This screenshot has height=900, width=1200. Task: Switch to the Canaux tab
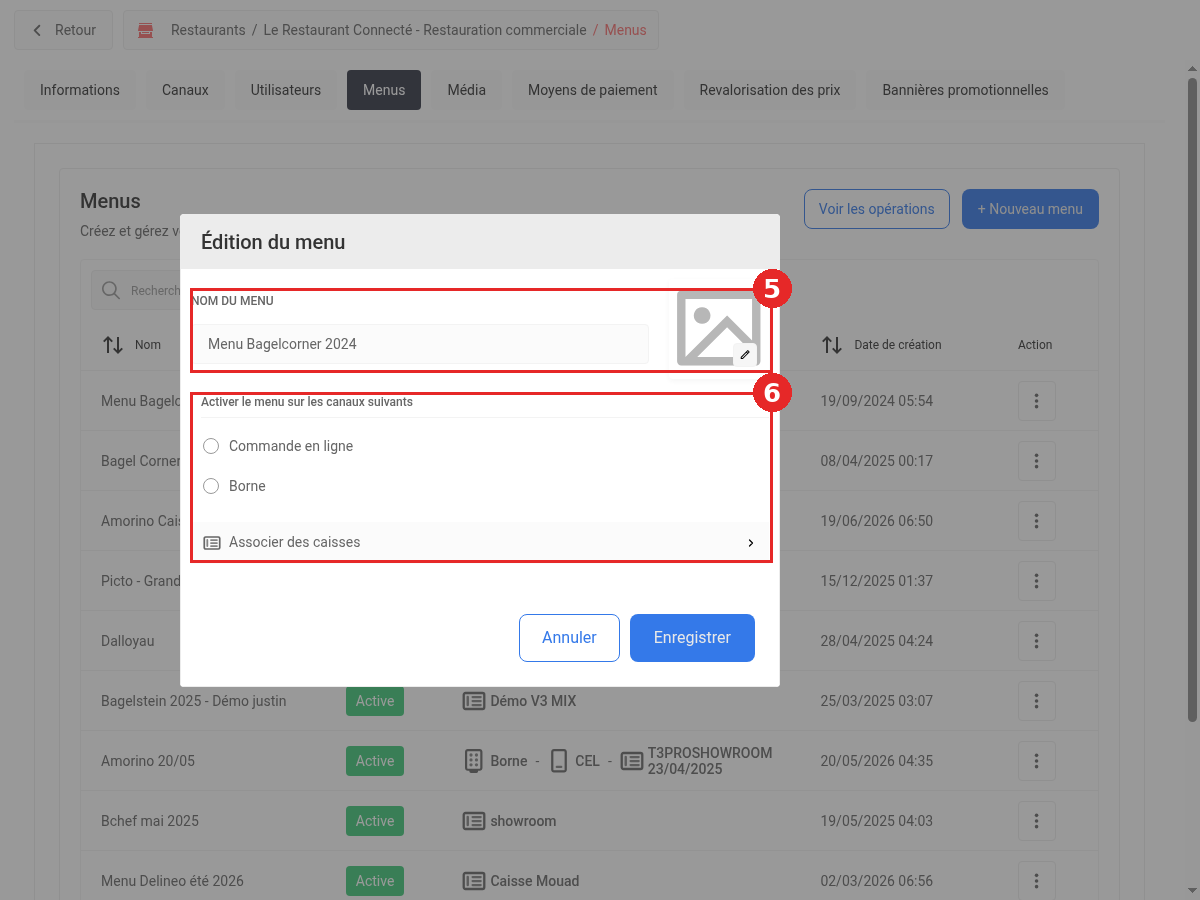(185, 90)
